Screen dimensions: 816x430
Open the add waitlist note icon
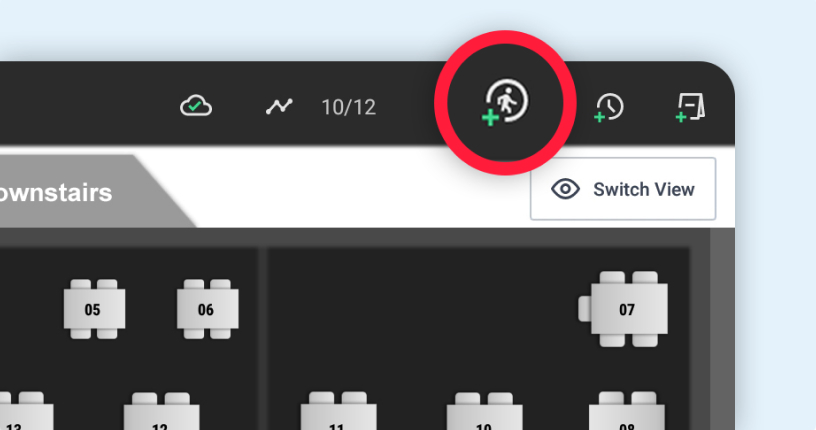coord(690,108)
